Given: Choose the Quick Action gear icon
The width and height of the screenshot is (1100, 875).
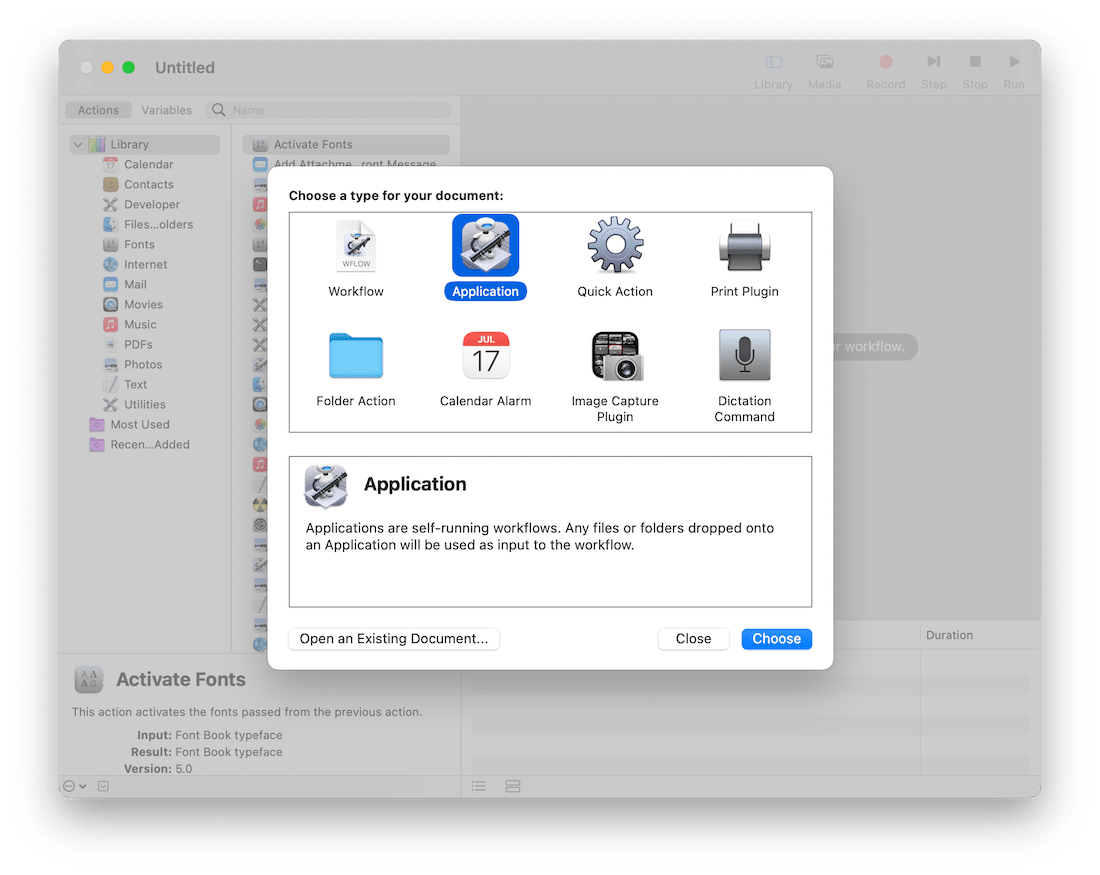Looking at the screenshot, I should click(x=615, y=246).
